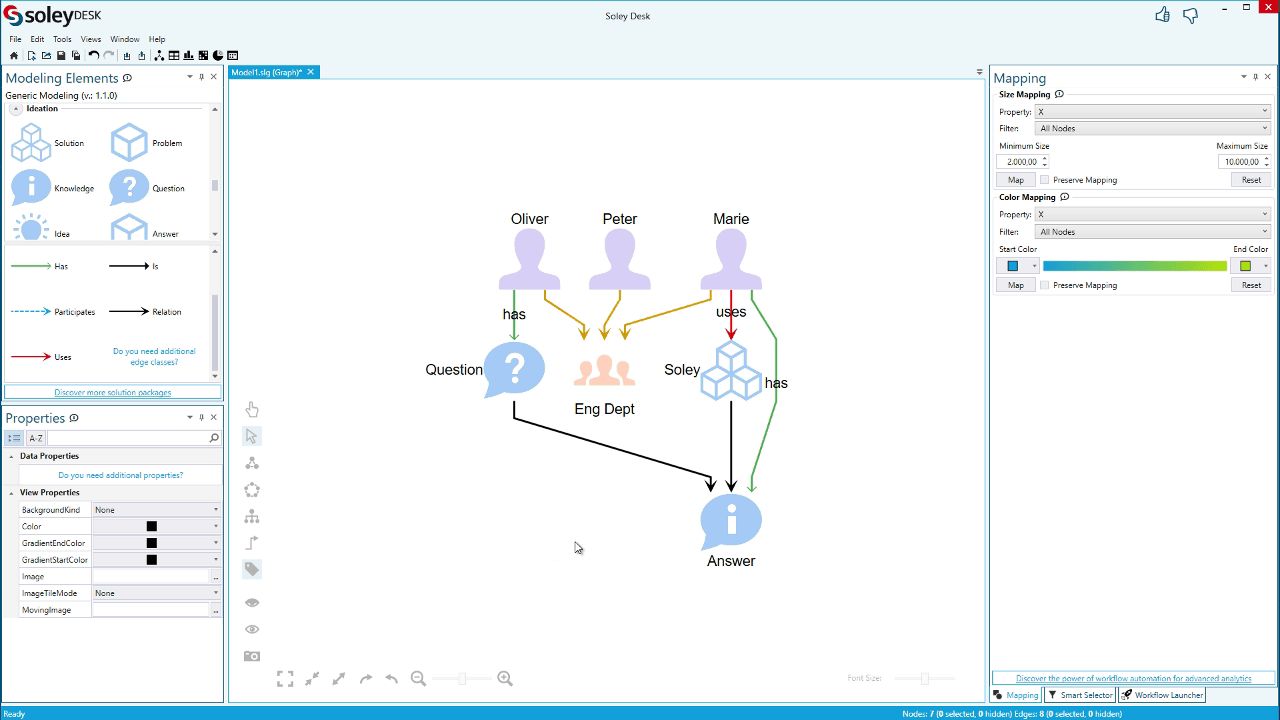Open the BackgroundKind dropdown in View Properties
This screenshot has width=1280, height=720.
155,509
